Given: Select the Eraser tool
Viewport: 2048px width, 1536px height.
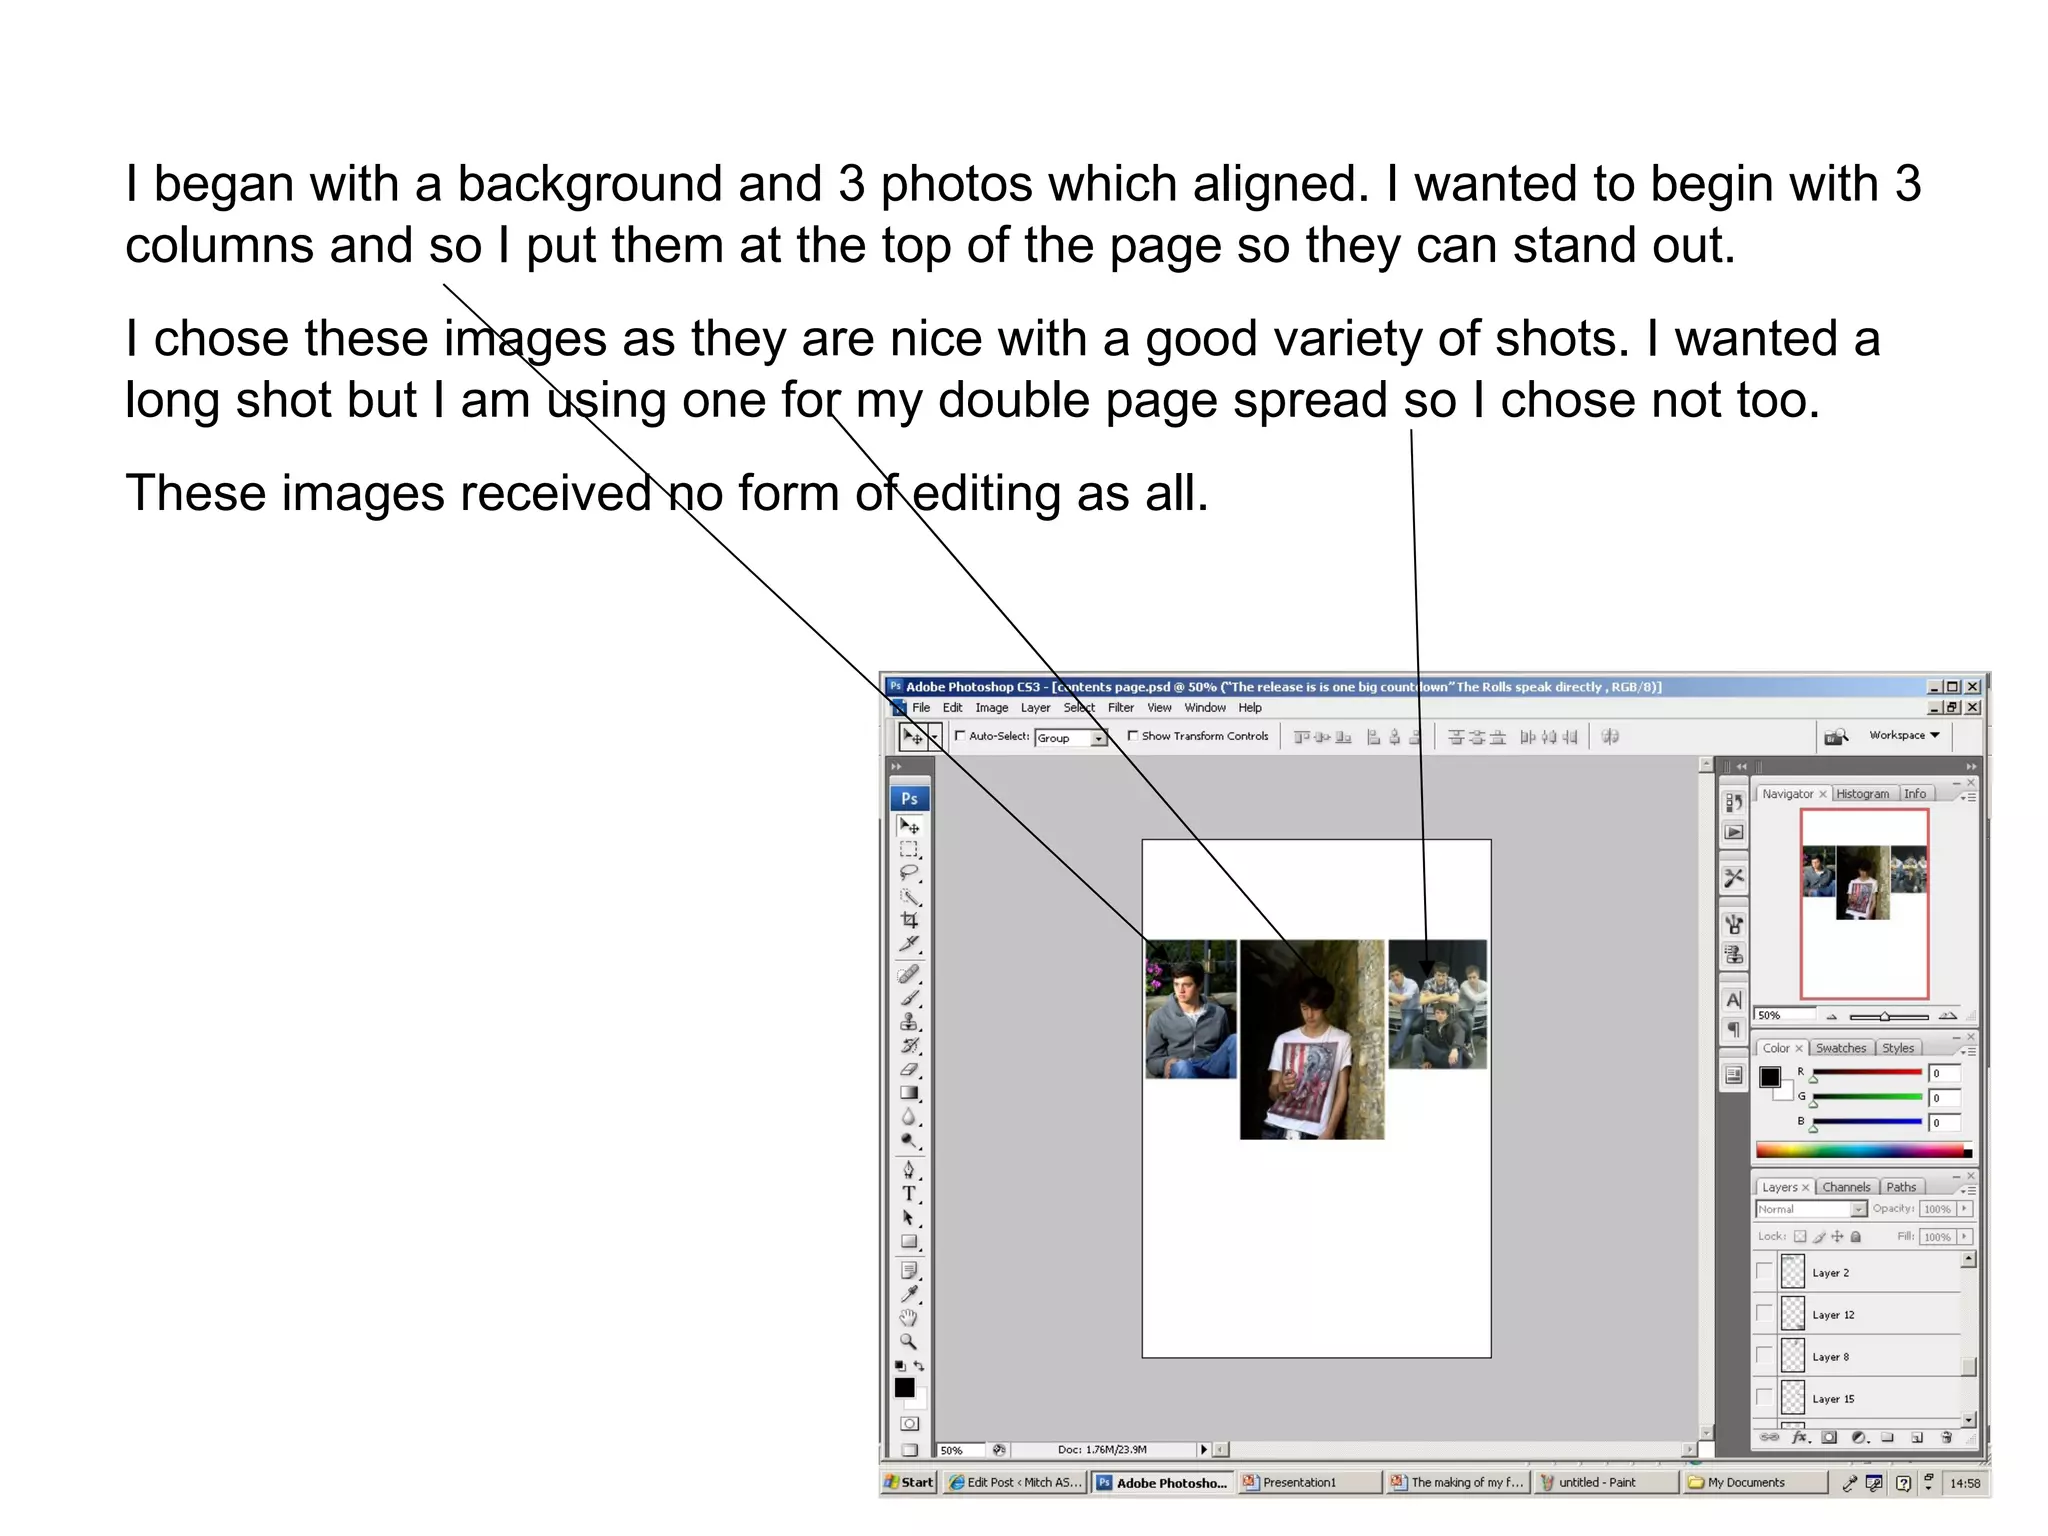Looking at the screenshot, I should pyautogui.click(x=909, y=1069).
